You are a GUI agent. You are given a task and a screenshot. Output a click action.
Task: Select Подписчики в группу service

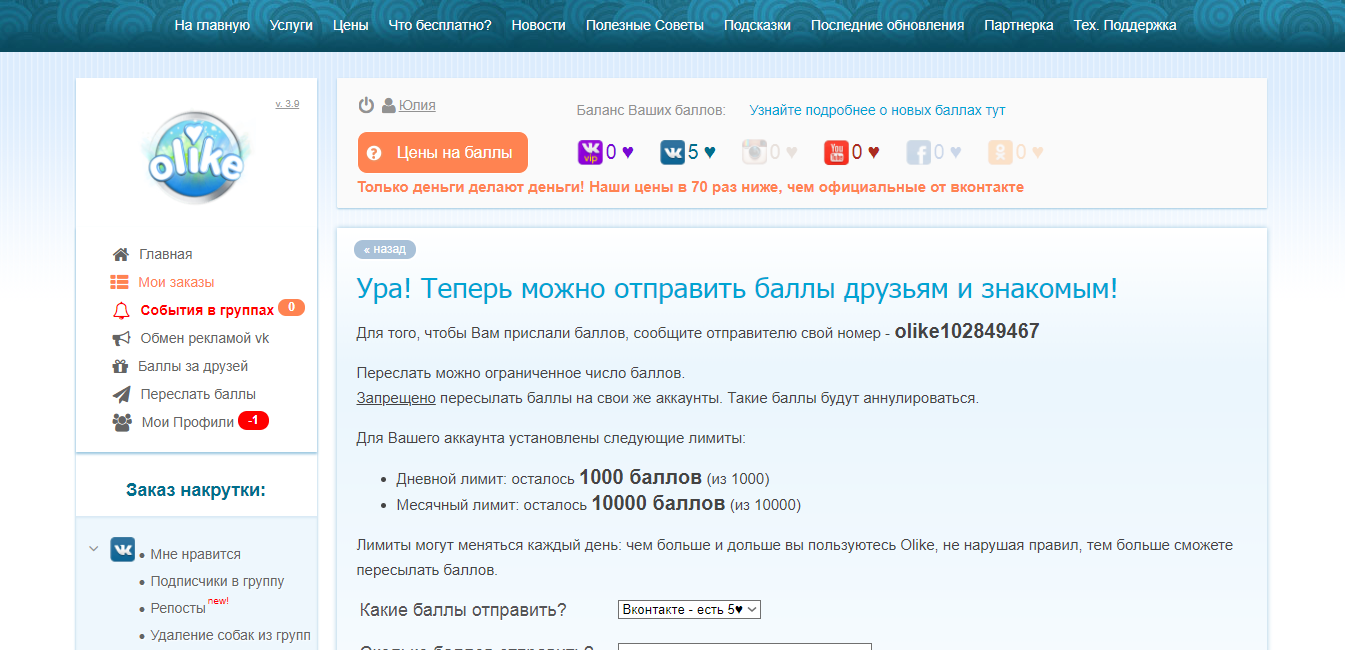(217, 581)
